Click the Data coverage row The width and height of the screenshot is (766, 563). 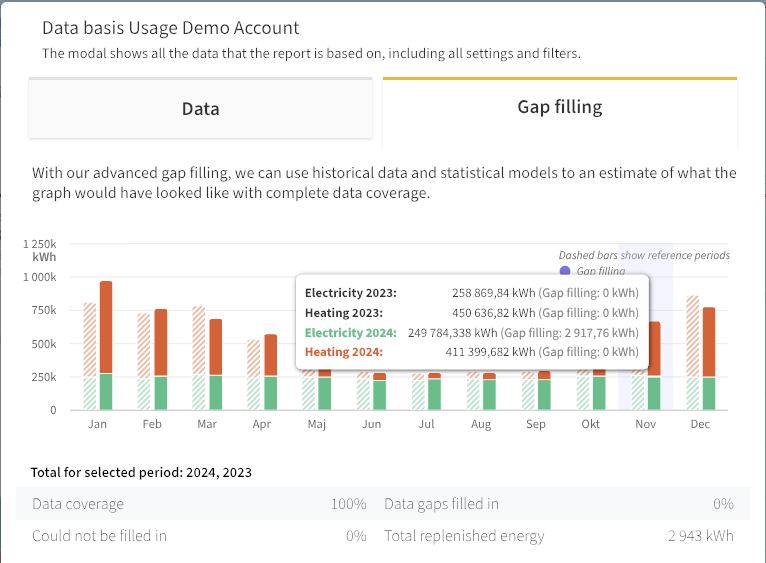199,504
